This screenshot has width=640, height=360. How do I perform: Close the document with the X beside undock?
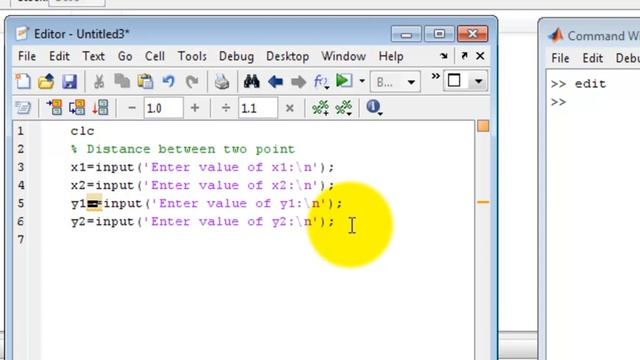tap(480, 56)
